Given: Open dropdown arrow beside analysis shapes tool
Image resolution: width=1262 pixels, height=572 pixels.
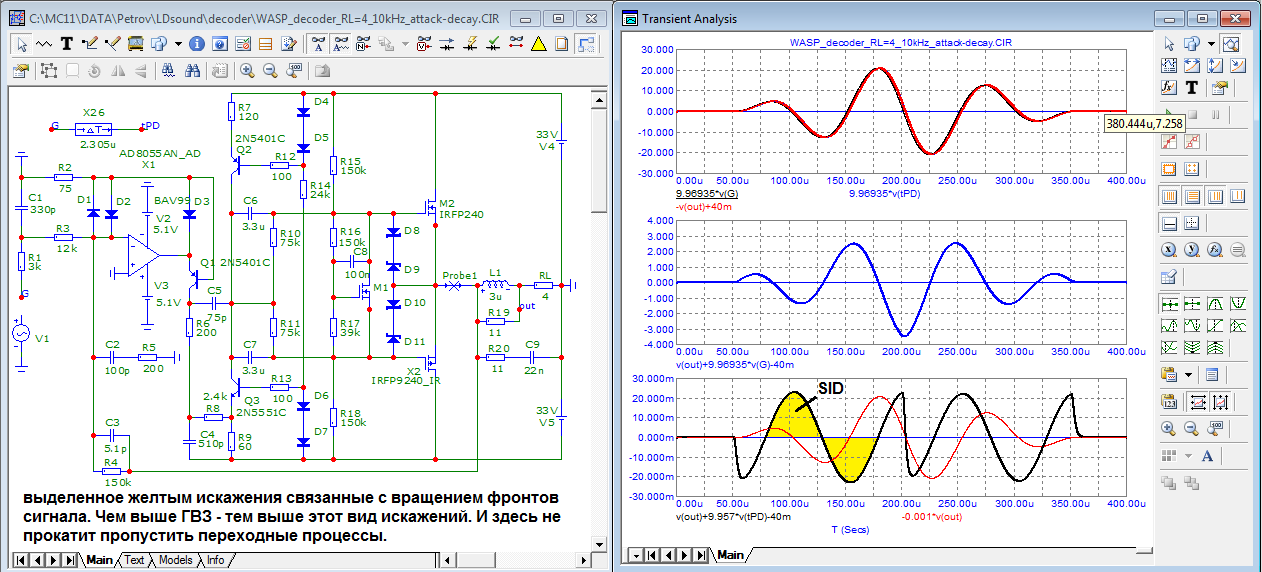Looking at the screenshot, I should point(1211,44).
